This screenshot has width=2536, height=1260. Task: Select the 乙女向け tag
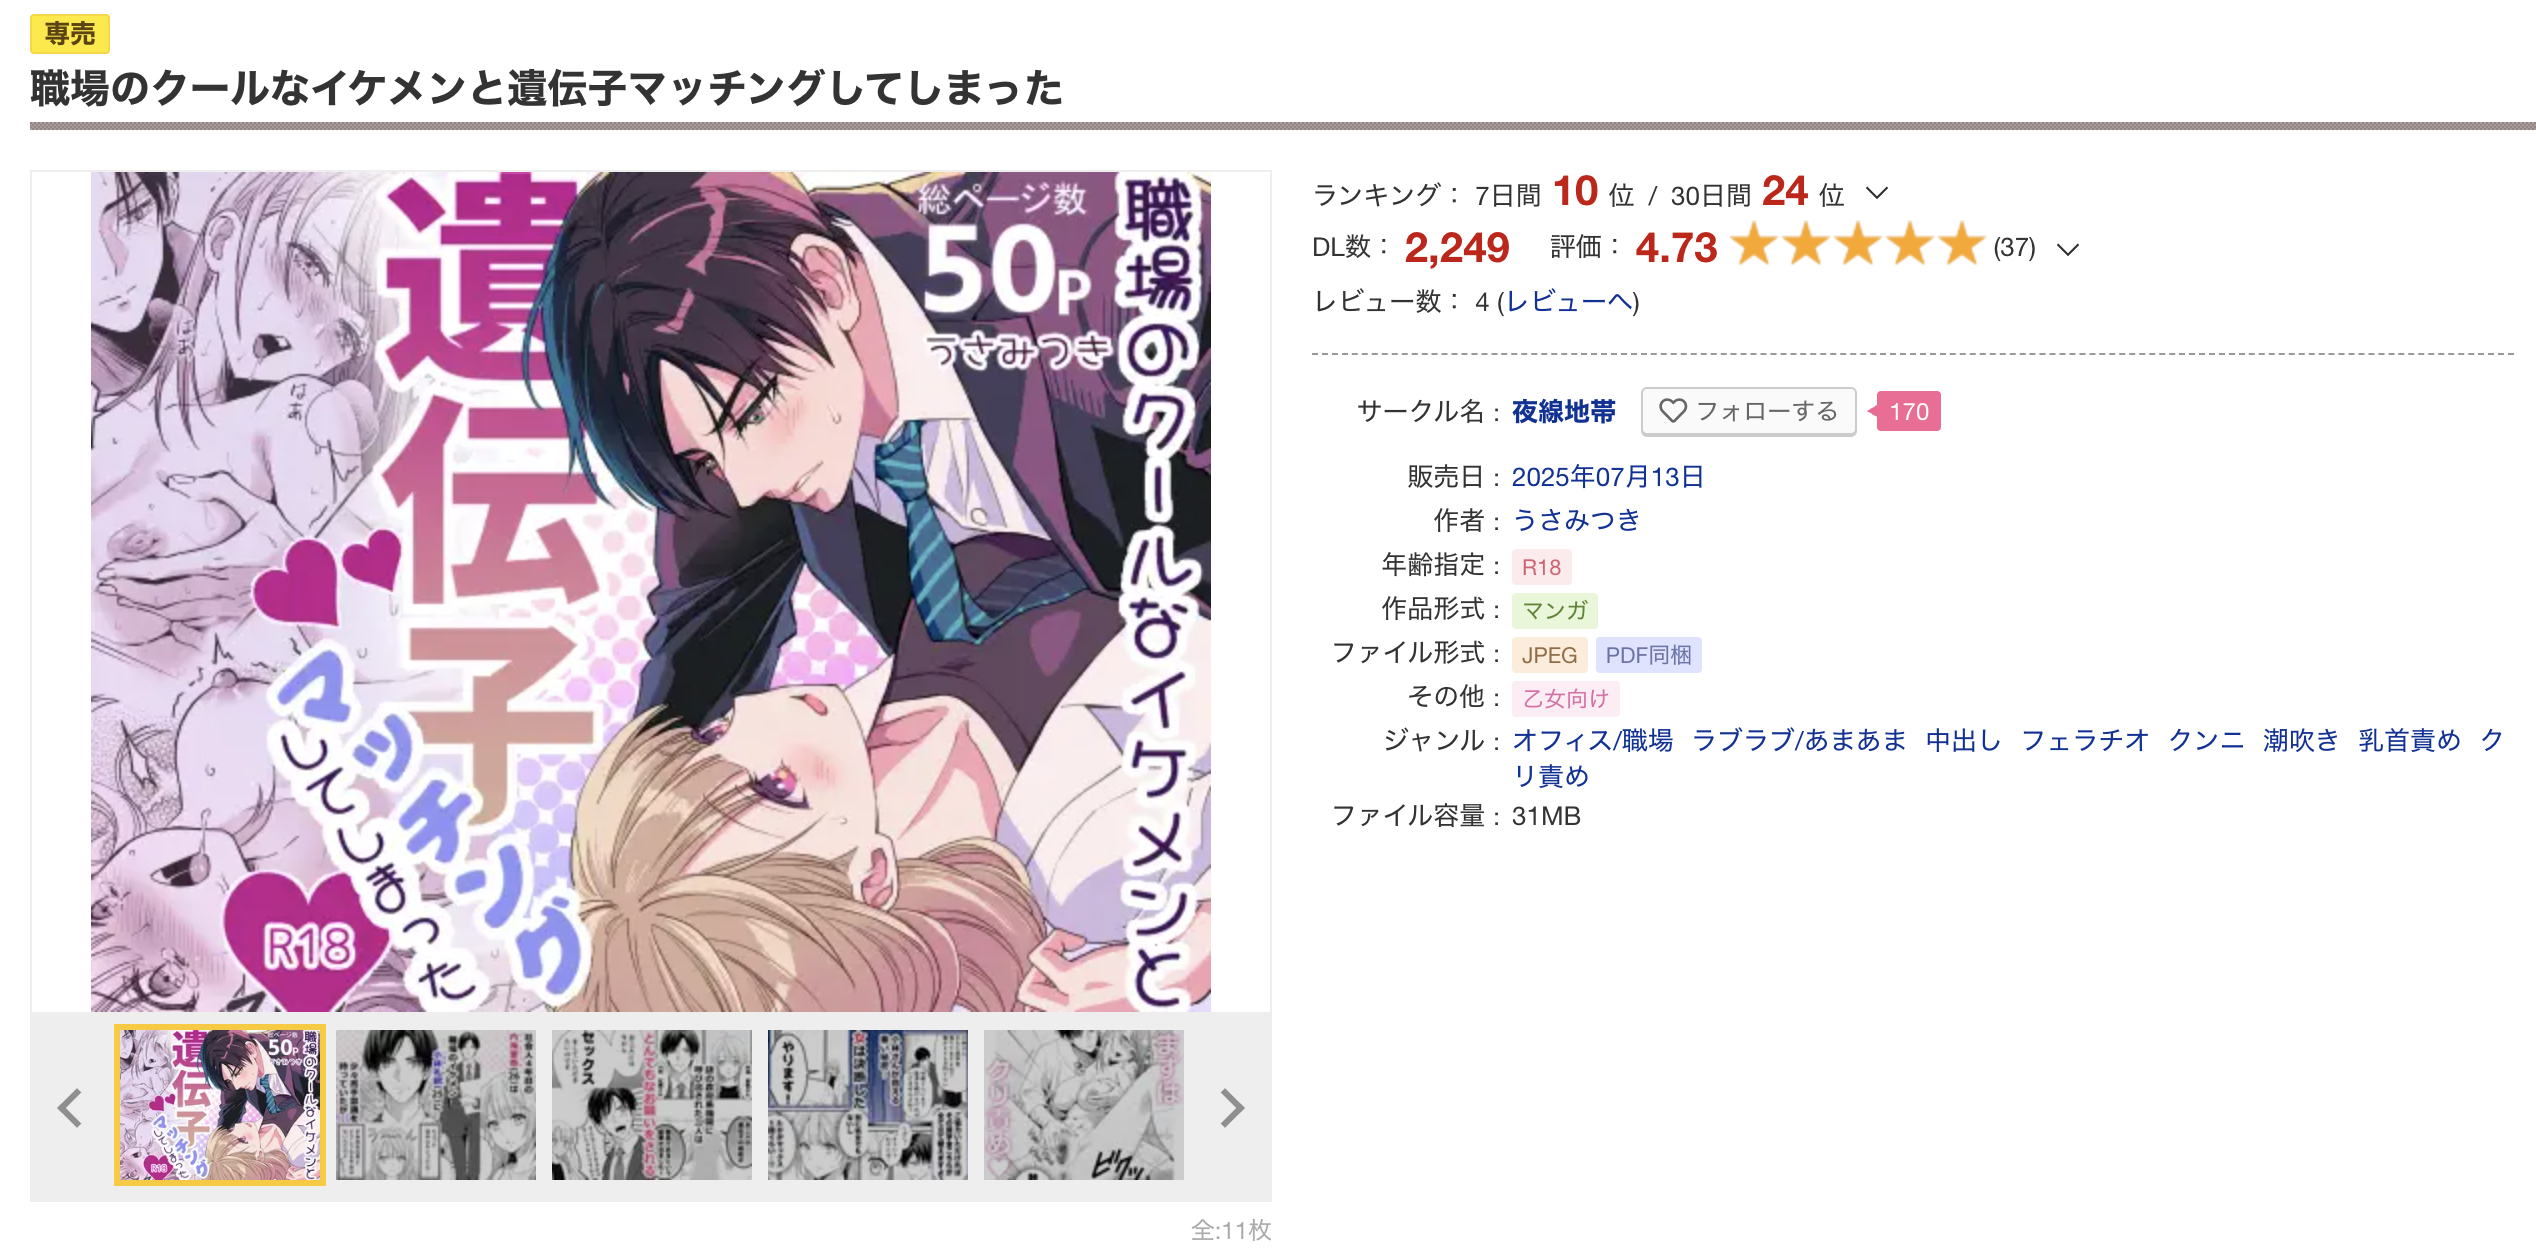[x=1565, y=698]
